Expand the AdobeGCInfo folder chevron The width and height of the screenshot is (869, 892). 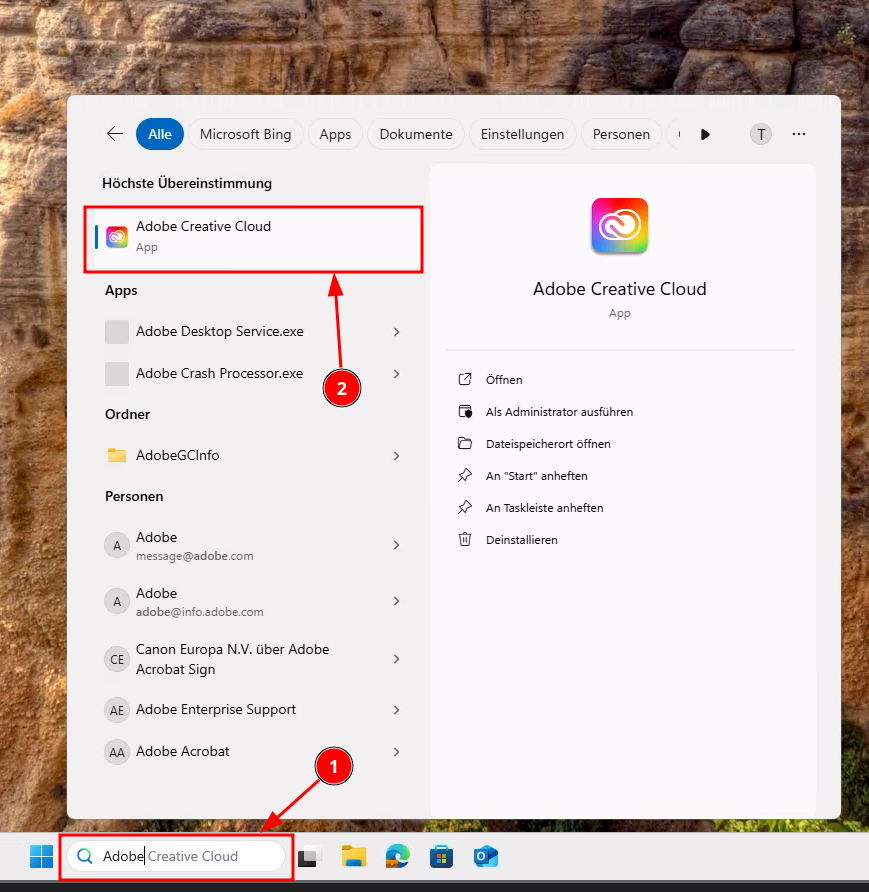(397, 456)
